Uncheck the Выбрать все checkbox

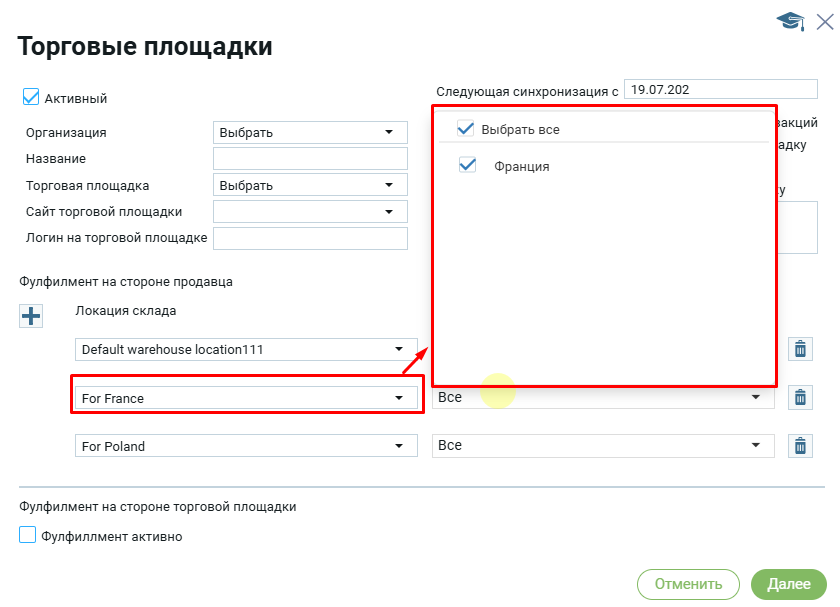pyautogui.click(x=465, y=129)
